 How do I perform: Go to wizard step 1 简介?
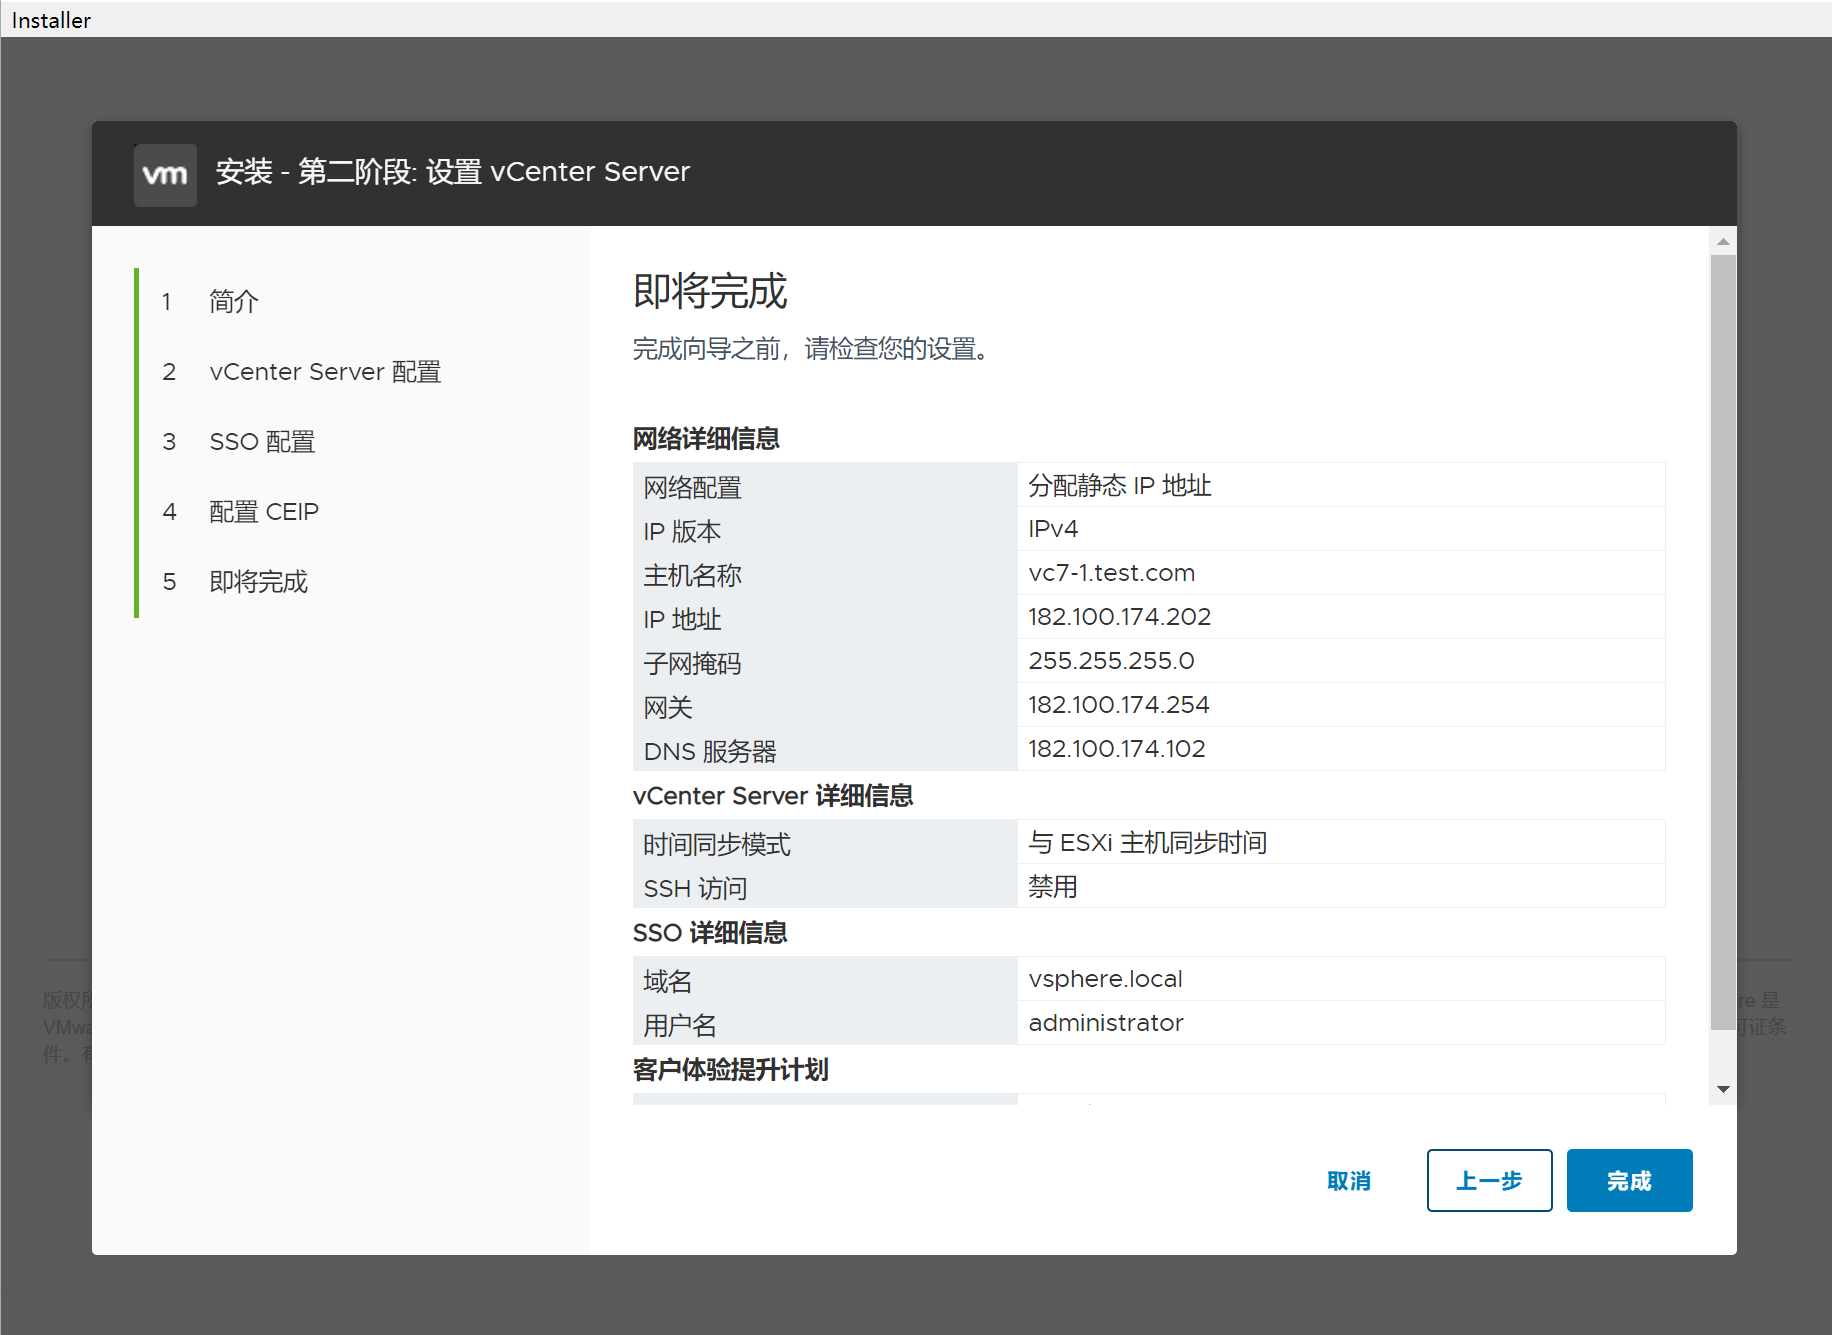click(x=234, y=301)
